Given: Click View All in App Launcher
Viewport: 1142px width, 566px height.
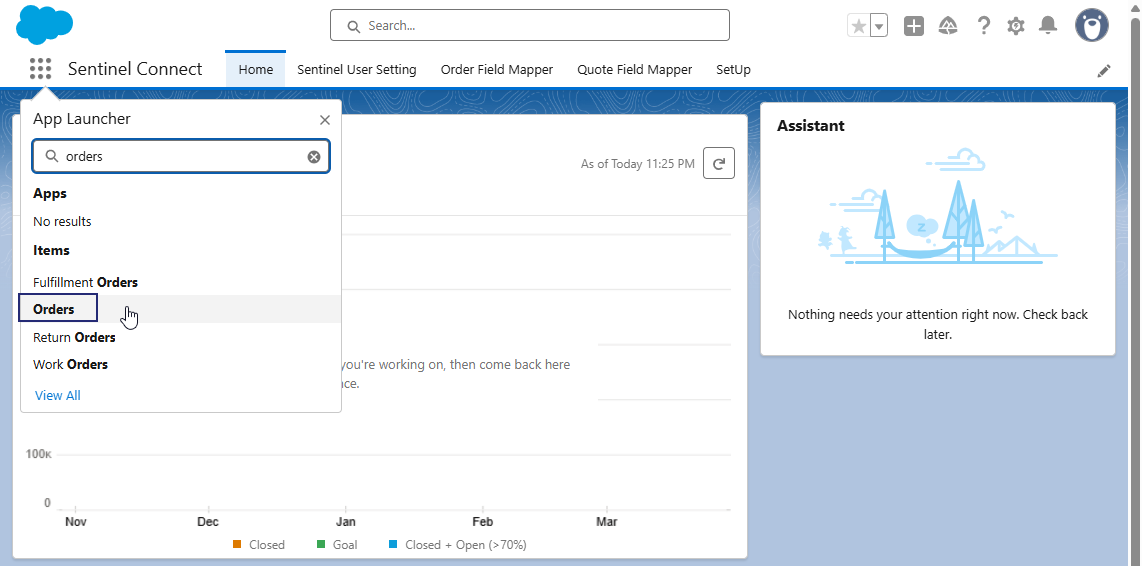Looking at the screenshot, I should click(x=58, y=395).
